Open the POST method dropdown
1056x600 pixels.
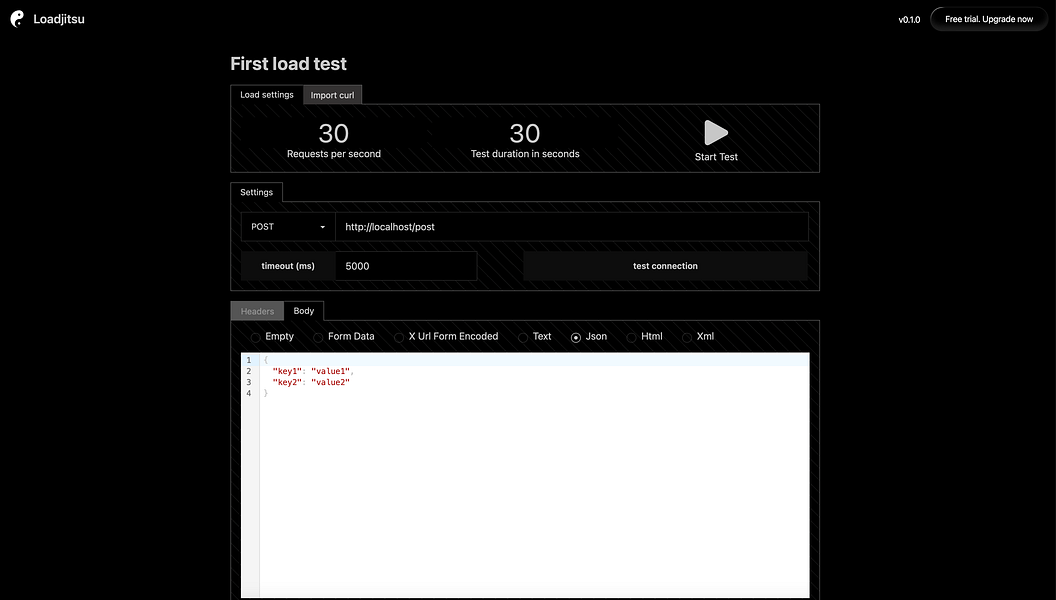tap(288, 227)
